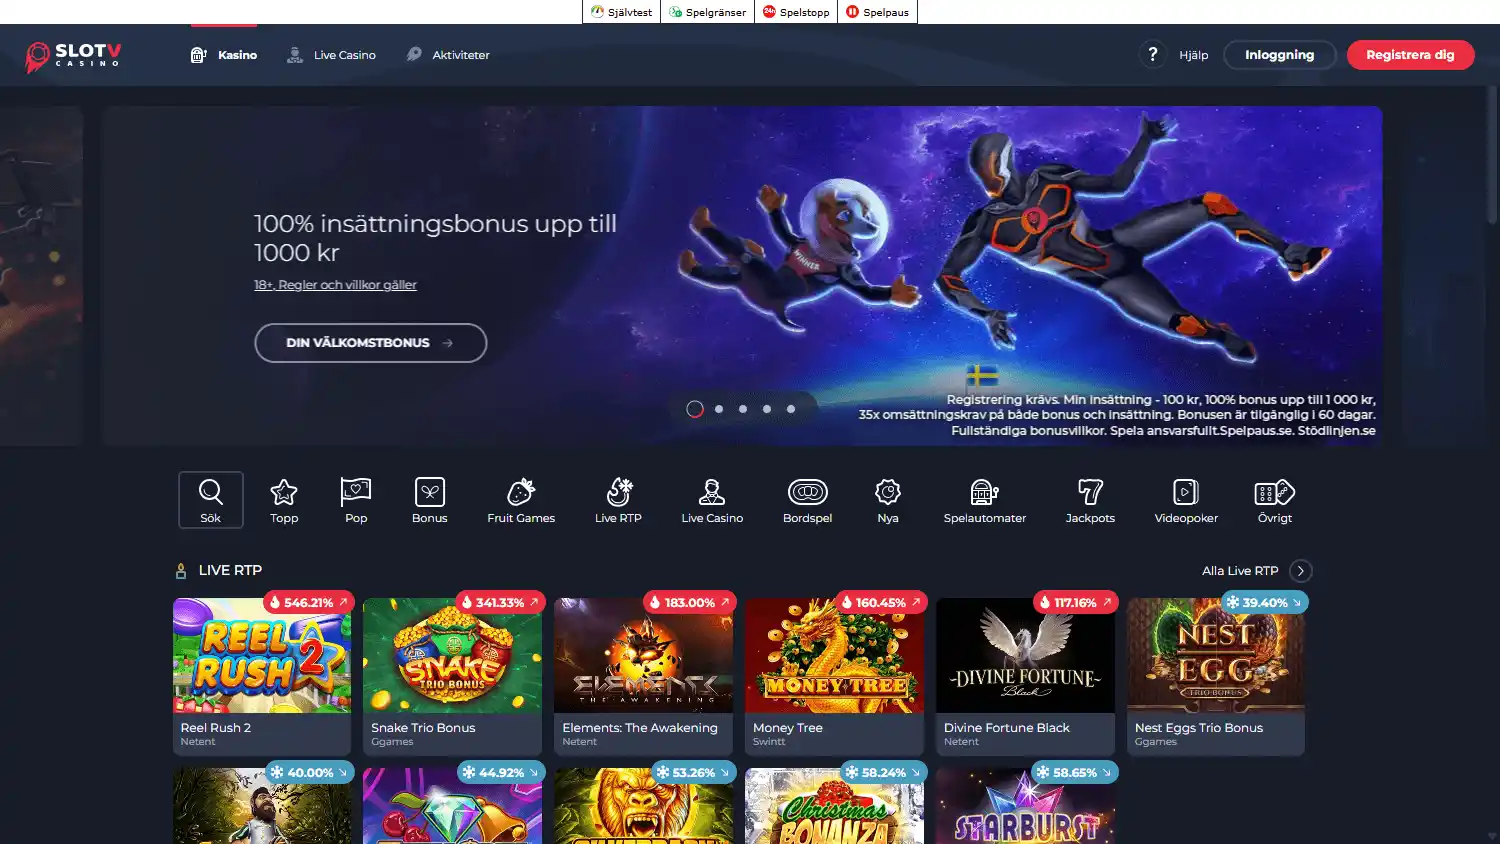Click the Hjälp link
The image size is (1500, 844).
(1193, 55)
